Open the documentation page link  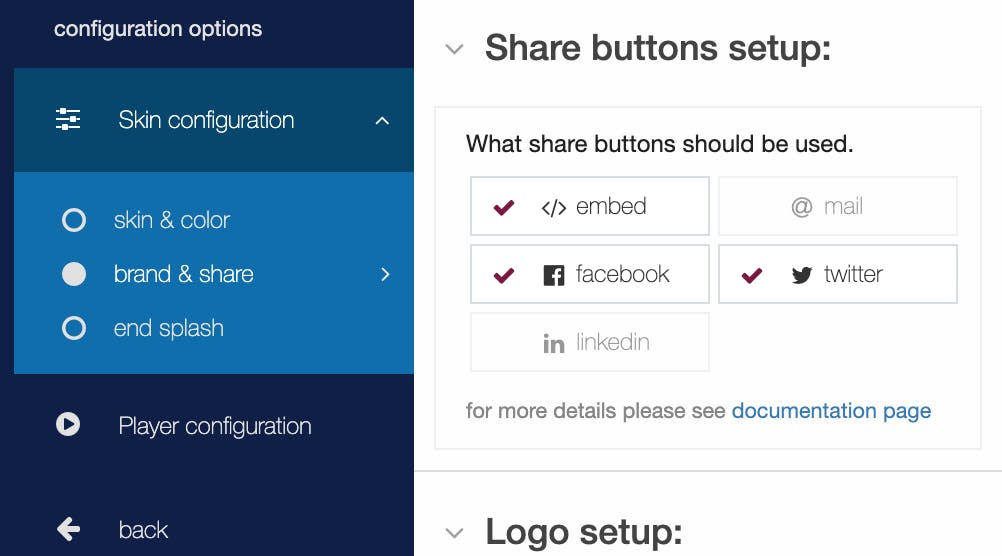(x=831, y=411)
